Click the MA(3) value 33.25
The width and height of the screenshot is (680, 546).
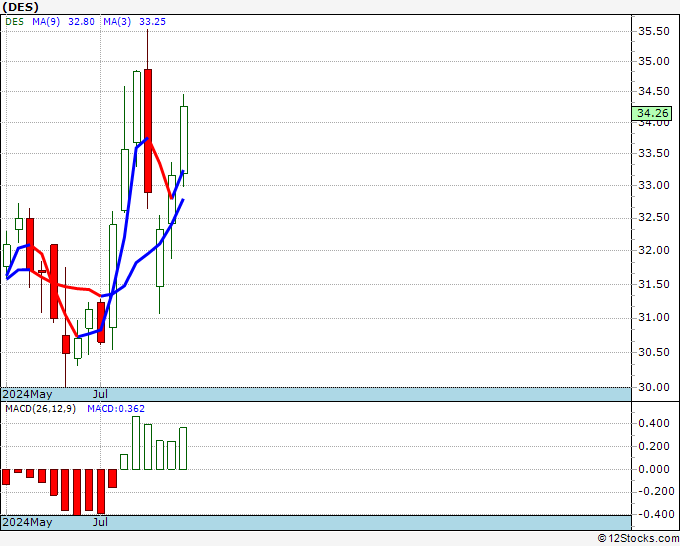152,22
